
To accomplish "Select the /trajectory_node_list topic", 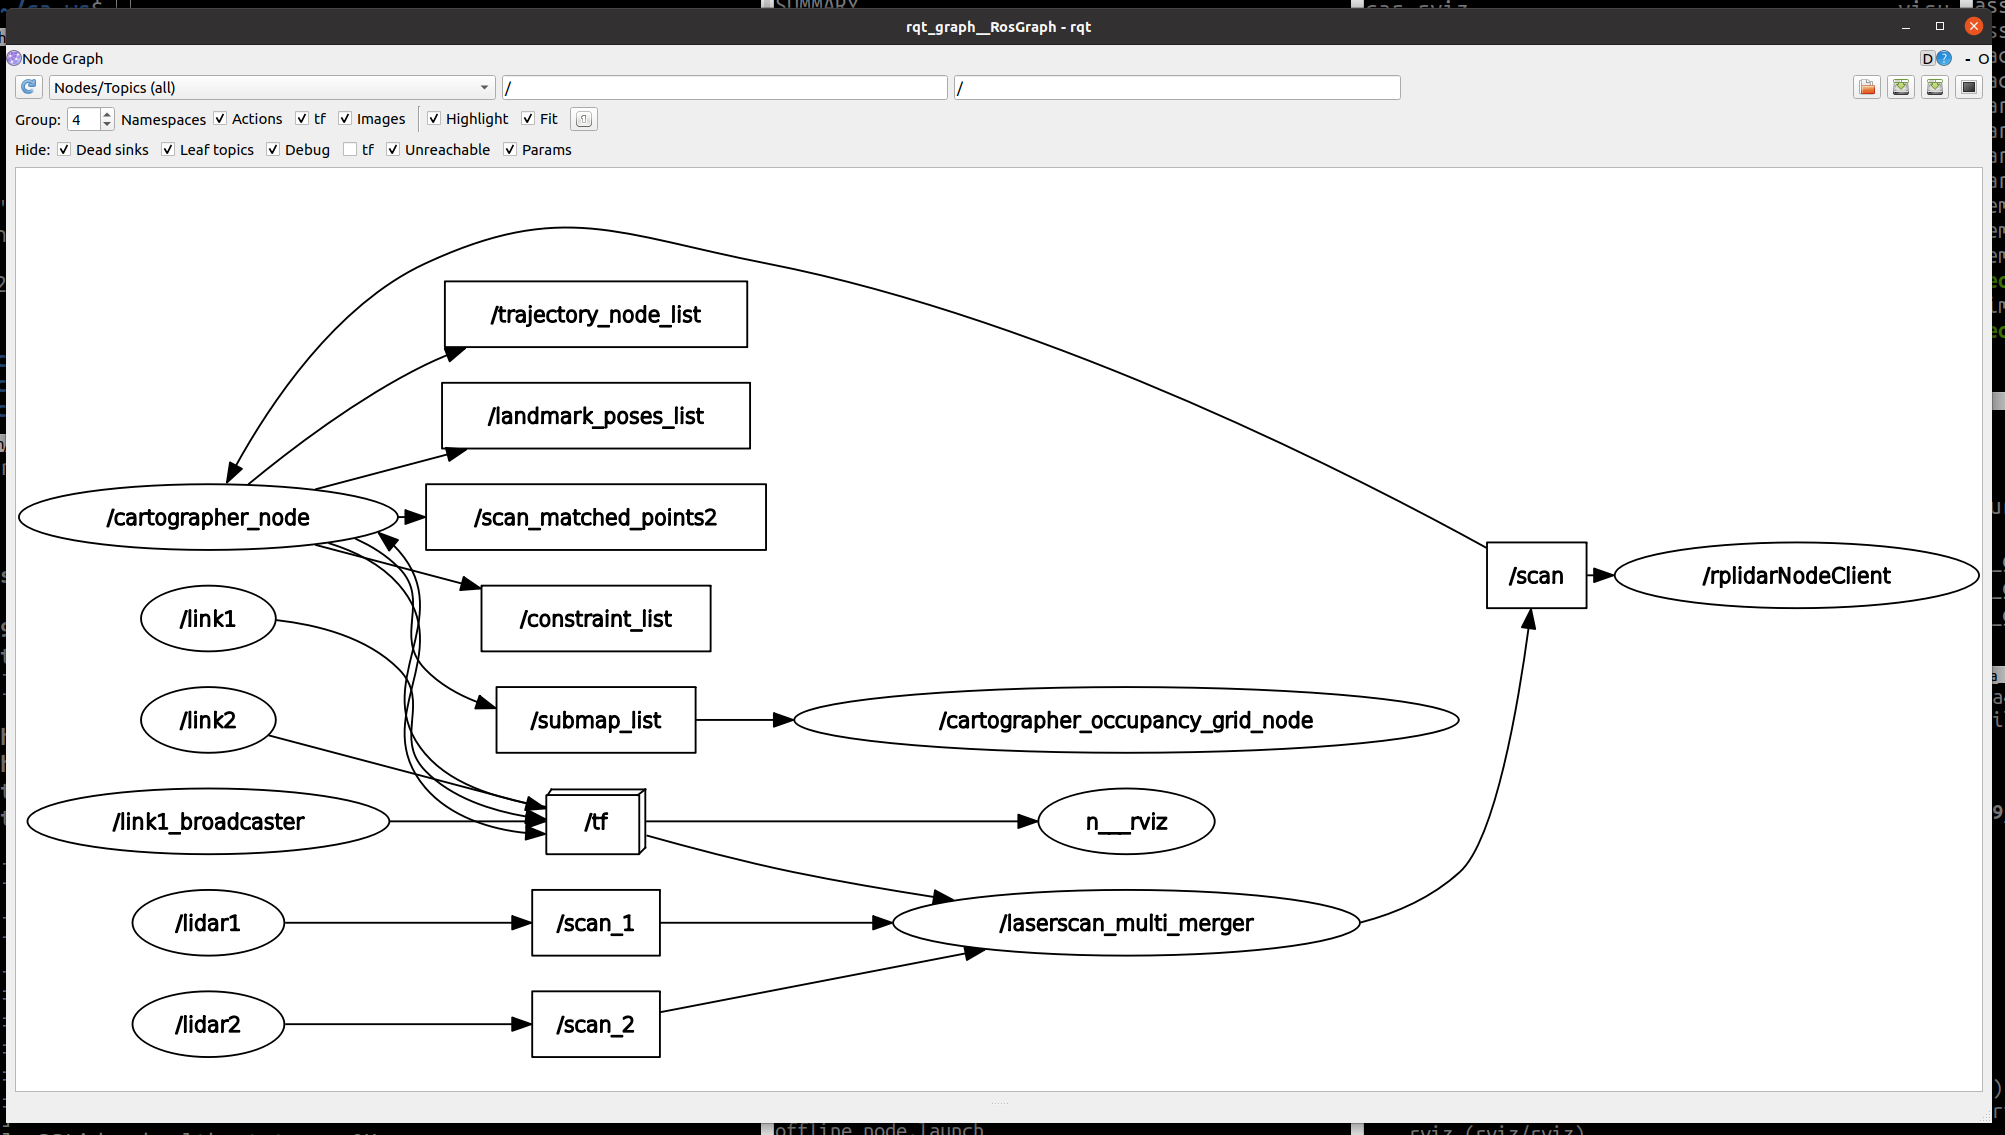I will [x=596, y=314].
